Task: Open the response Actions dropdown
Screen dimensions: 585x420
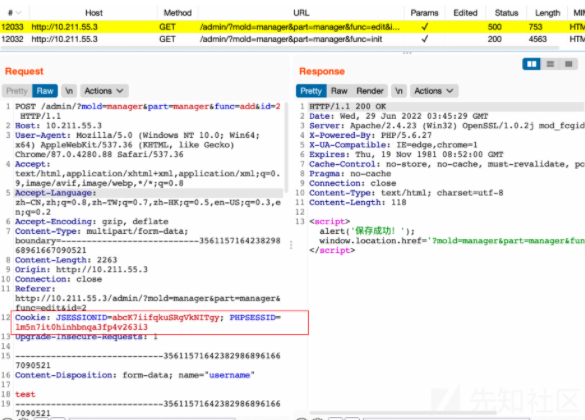Action: (434, 91)
